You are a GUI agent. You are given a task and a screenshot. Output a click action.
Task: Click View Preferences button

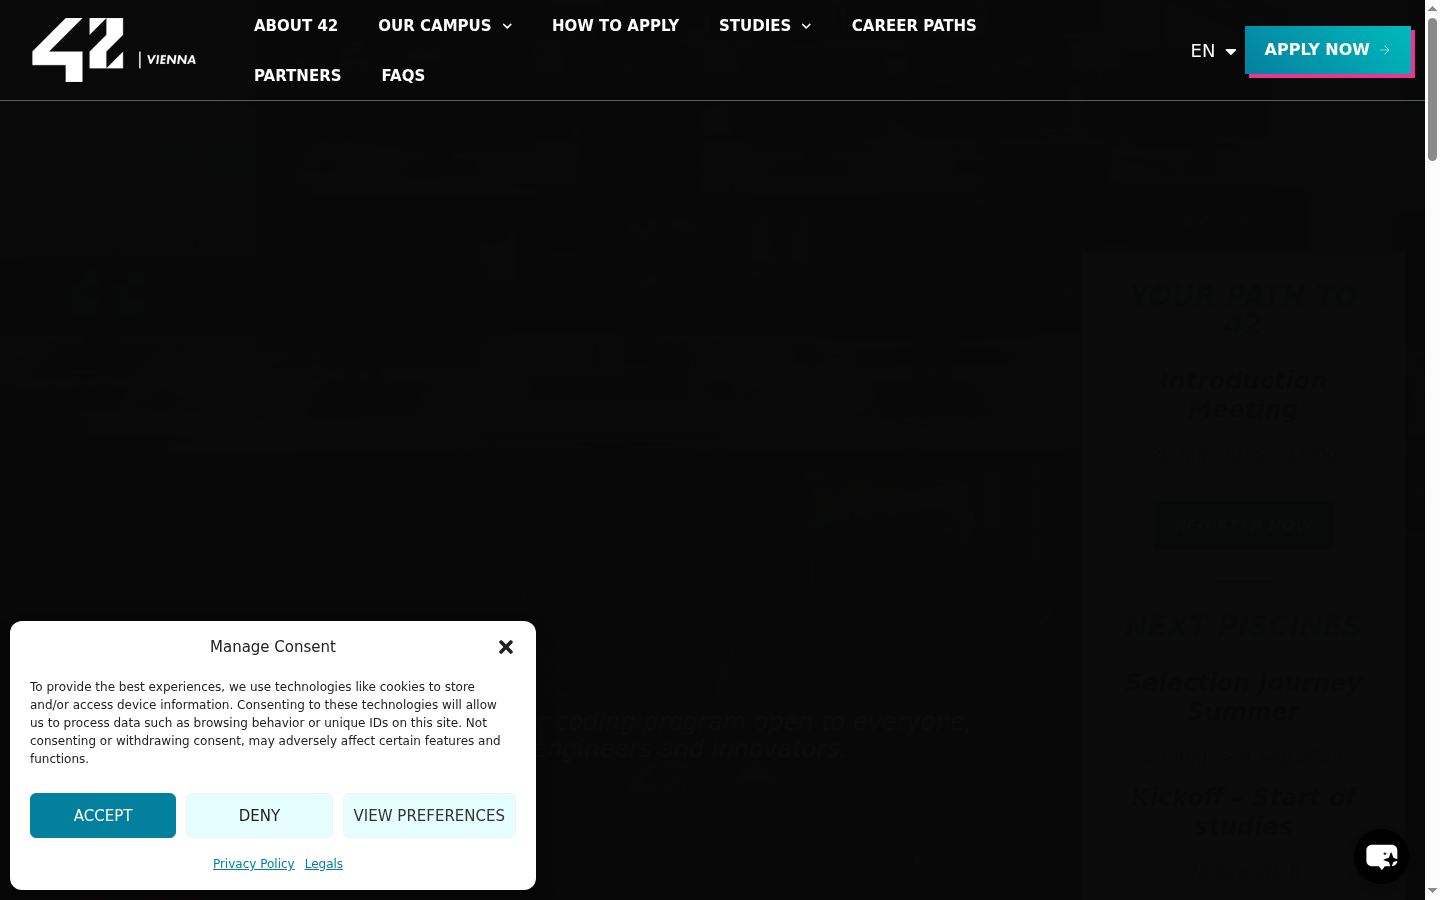point(429,815)
